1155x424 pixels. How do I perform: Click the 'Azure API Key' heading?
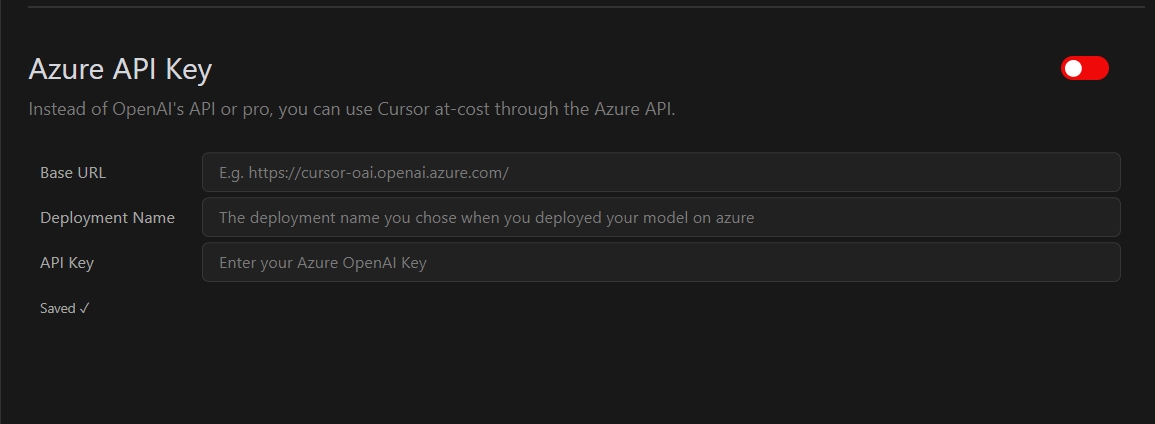coord(120,69)
